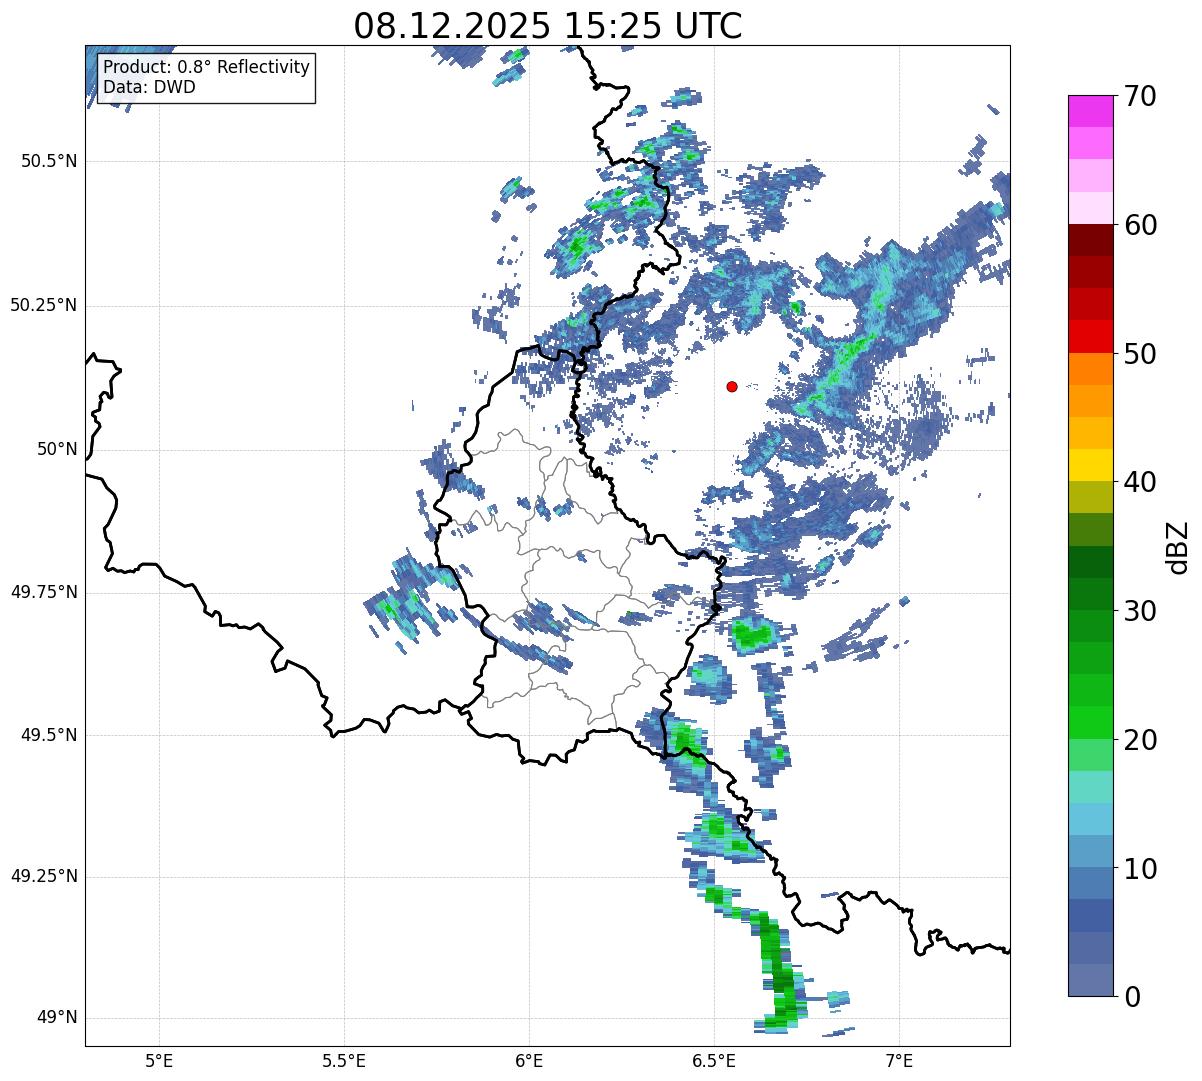Click the "Data: DWD" label
This screenshot has width=1202, height=1081.
[x=149, y=87]
